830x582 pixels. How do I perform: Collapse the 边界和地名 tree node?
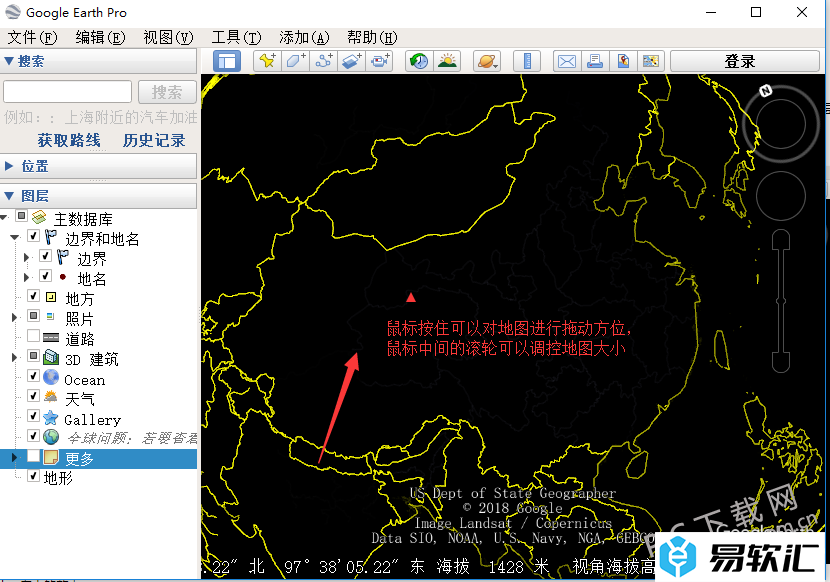15,237
